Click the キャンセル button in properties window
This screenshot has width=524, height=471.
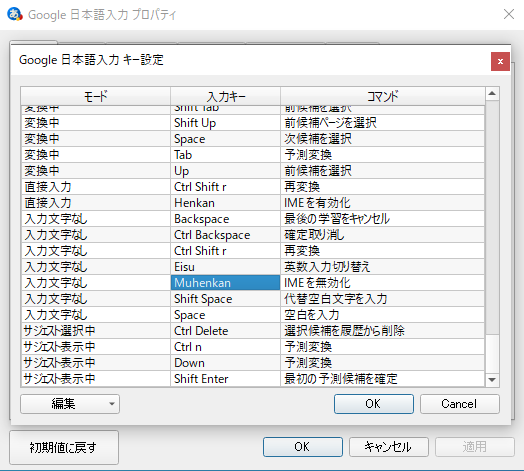coord(389,447)
